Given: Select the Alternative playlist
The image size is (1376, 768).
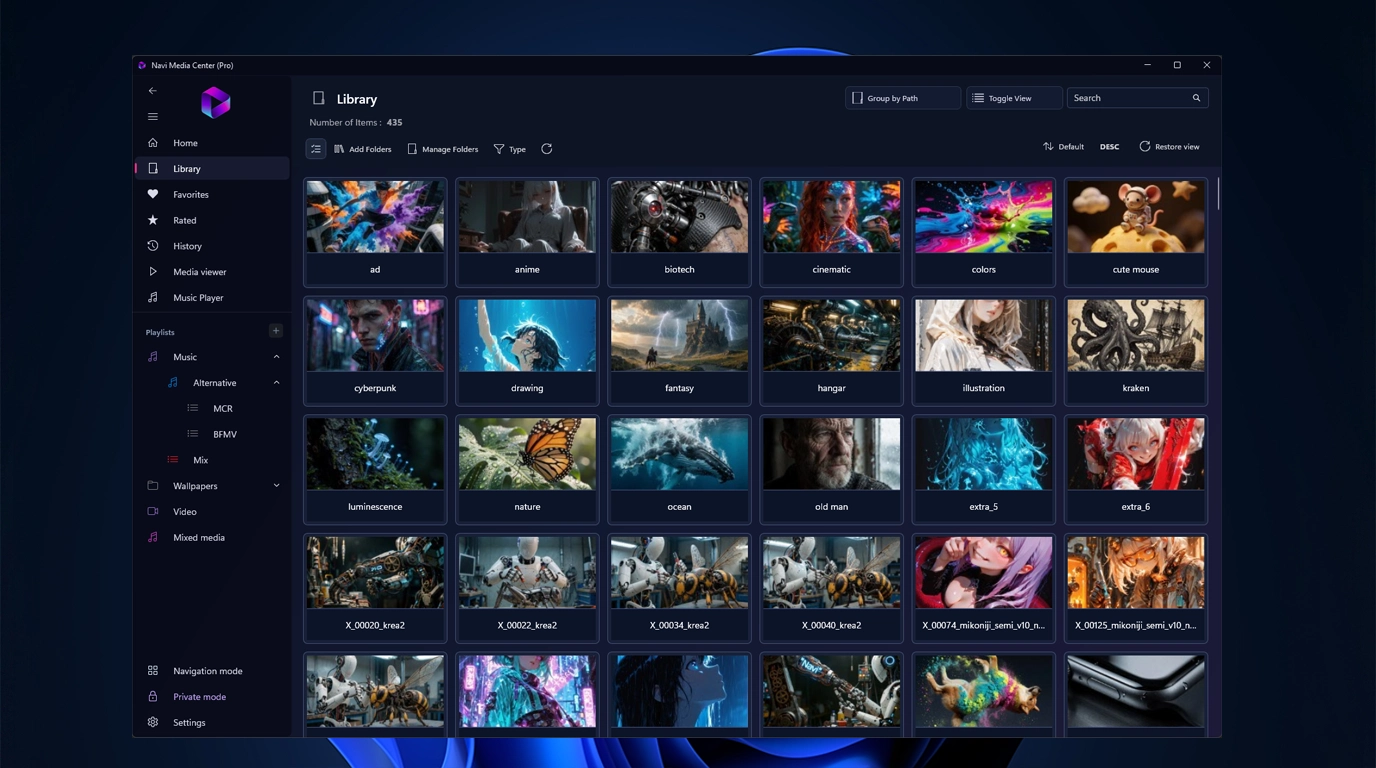Looking at the screenshot, I should (213, 383).
